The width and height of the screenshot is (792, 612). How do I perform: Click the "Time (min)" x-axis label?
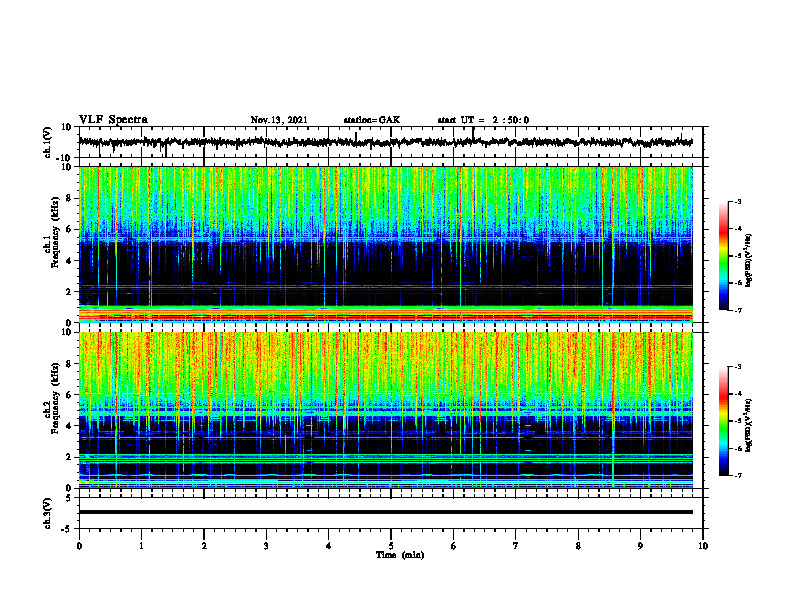click(x=400, y=555)
